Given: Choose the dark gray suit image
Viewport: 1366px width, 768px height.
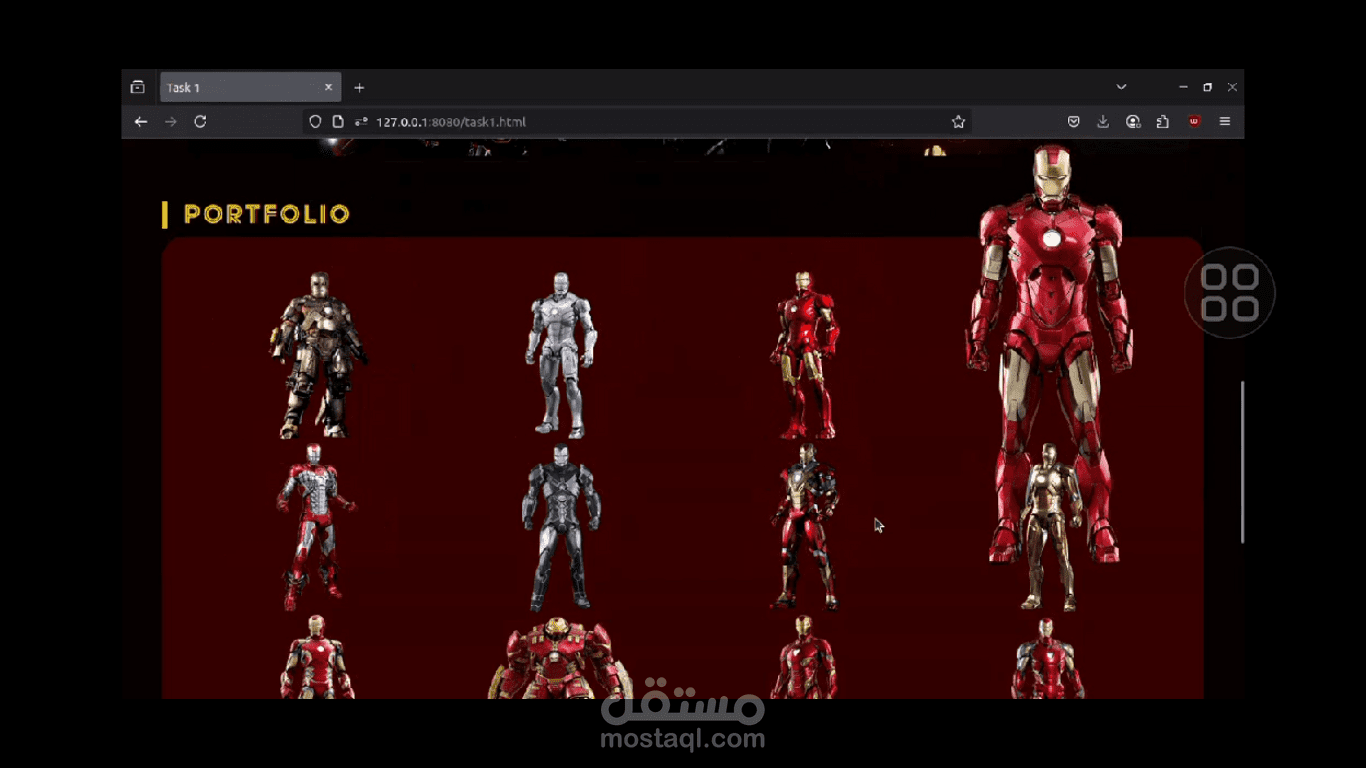Looking at the screenshot, I should tap(561, 527).
